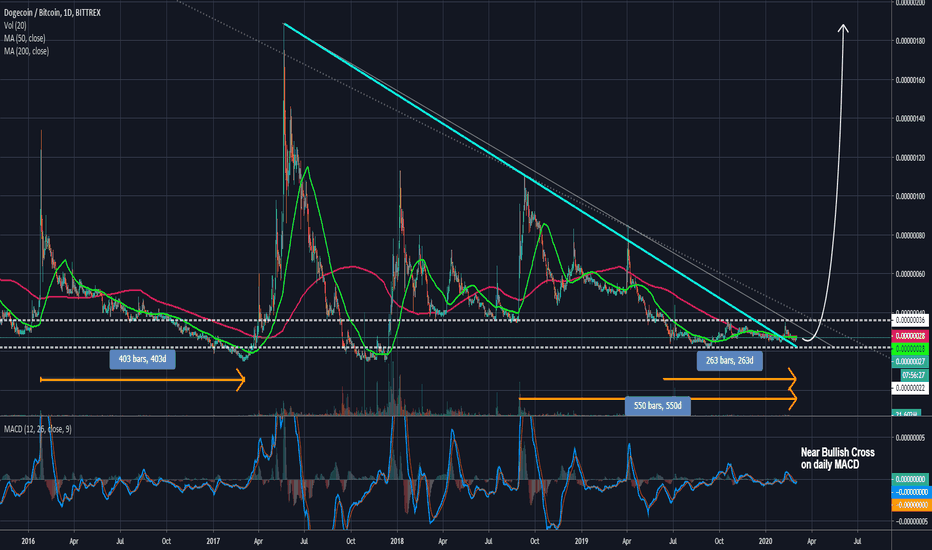The image size is (932, 550).
Task: Click the Dogecoin / Bitcoin symbol title
Action: click(x=52, y=12)
